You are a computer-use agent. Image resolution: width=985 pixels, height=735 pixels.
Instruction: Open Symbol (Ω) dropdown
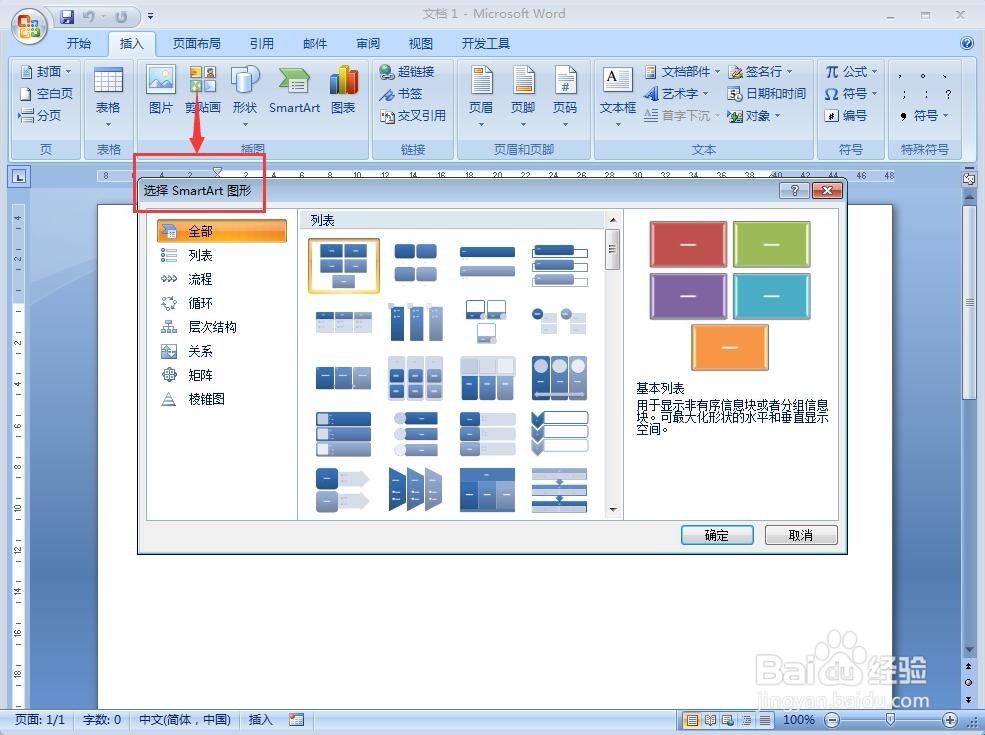[851, 94]
